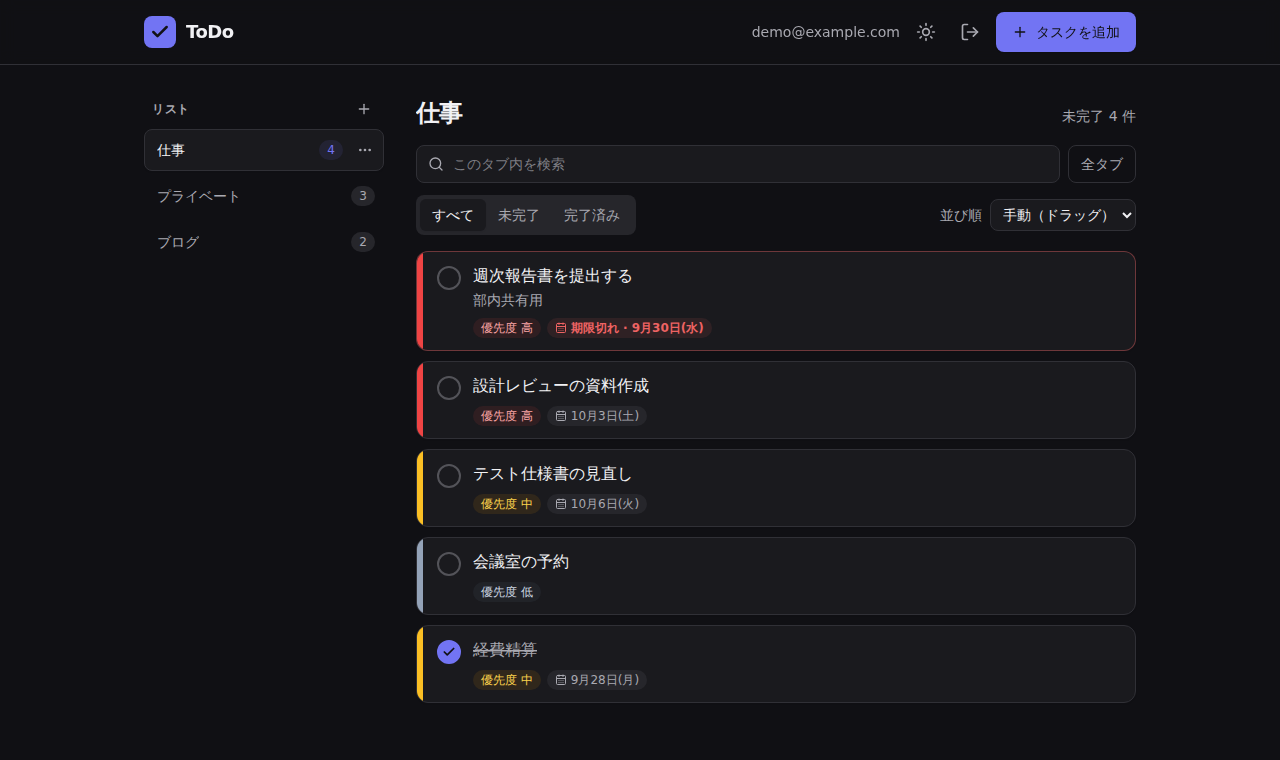
Task: Click the 会議室の予約 task title
Action: [521, 562]
